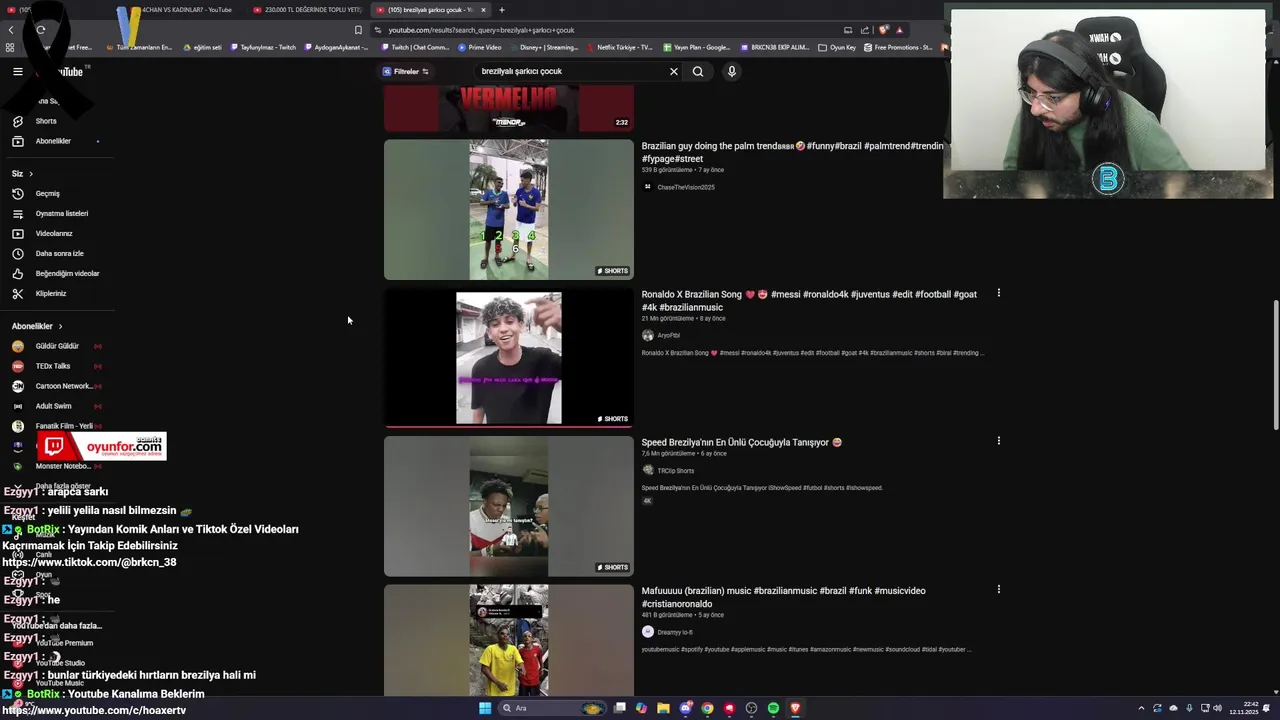The width and height of the screenshot is (1280, 720).
Task: Reload the page with browser refresh icon
Action: pyautogui.click(x=41, y=30)
